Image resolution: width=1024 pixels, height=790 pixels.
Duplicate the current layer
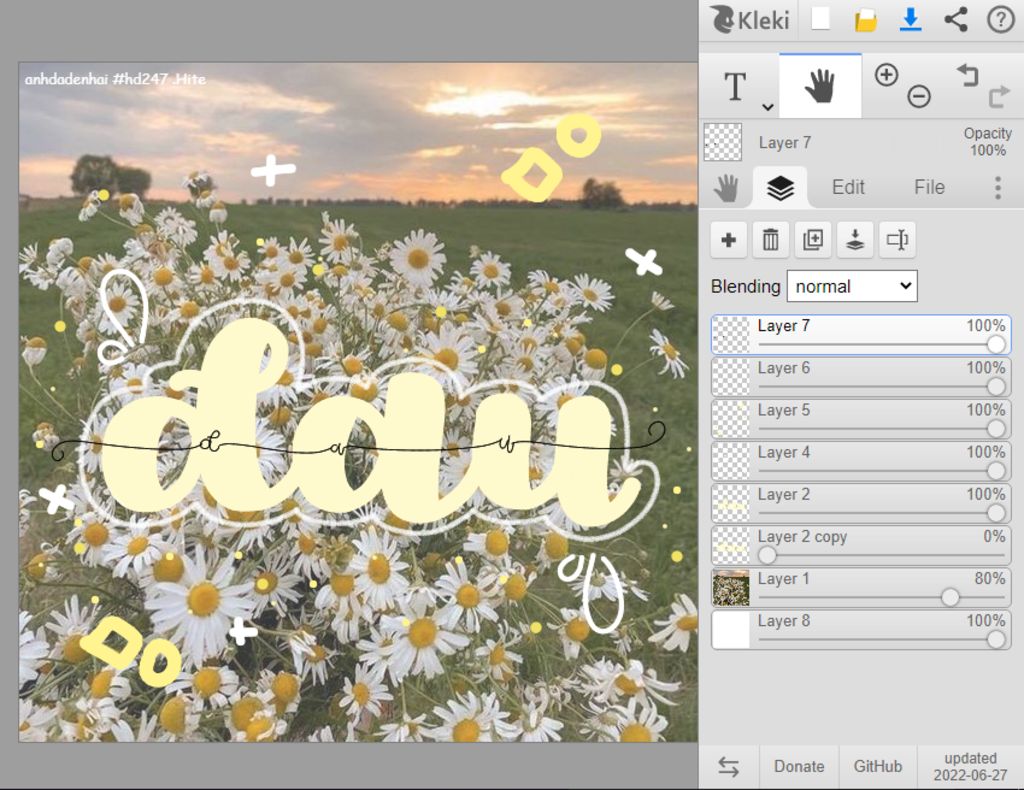pyautogui.click(x=813, y=240)
